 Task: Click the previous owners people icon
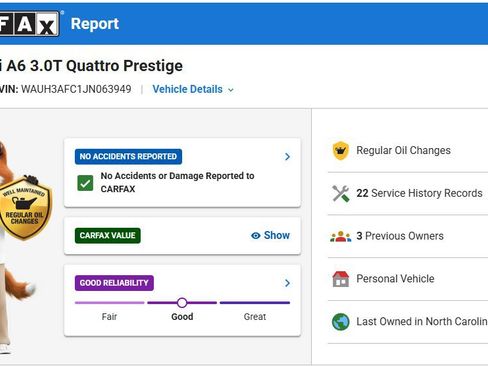(x=341, y=236)
